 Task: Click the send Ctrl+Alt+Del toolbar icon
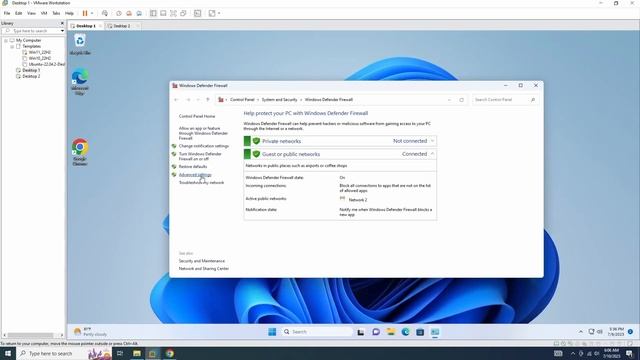(105, 13)
